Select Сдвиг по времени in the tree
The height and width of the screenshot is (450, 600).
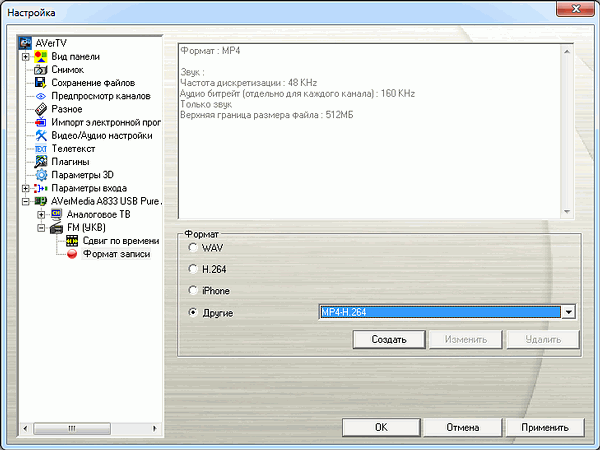coord(121,241)
